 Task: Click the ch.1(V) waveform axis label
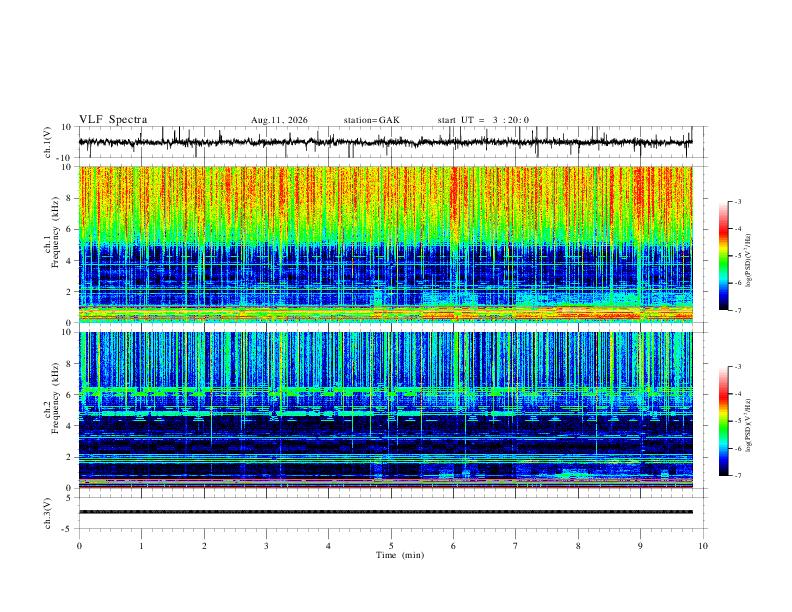48,142
